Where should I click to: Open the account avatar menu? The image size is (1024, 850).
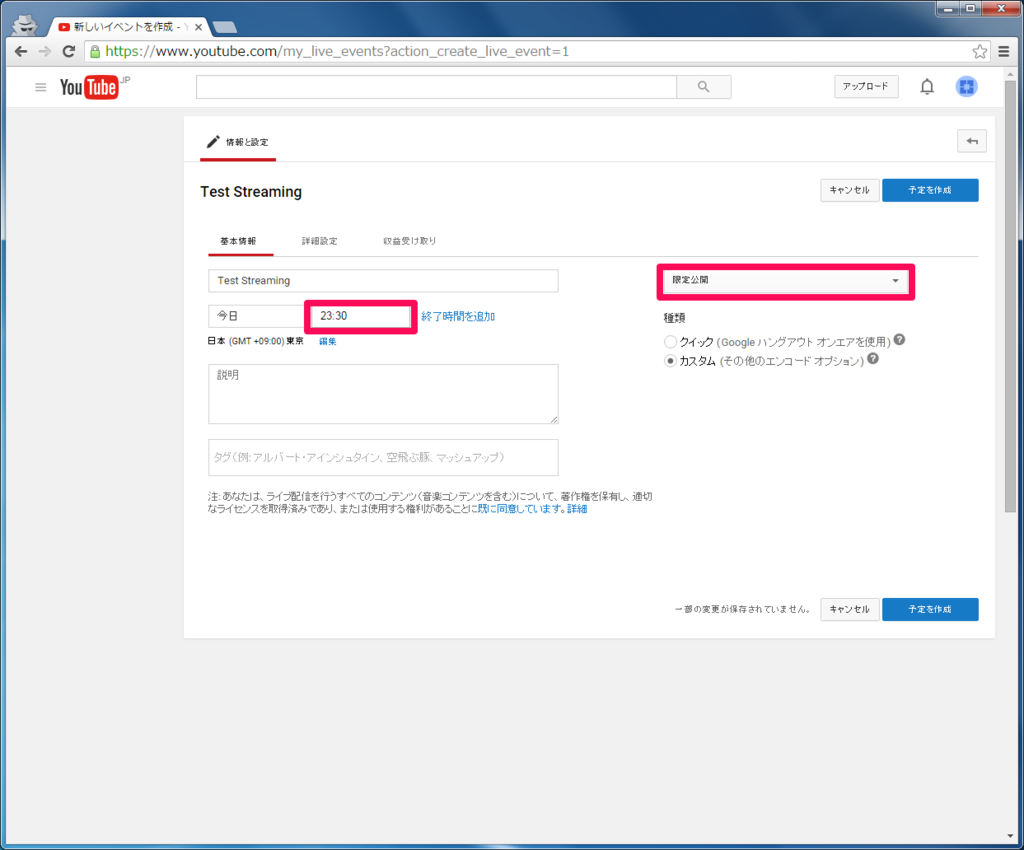[967, 86]
